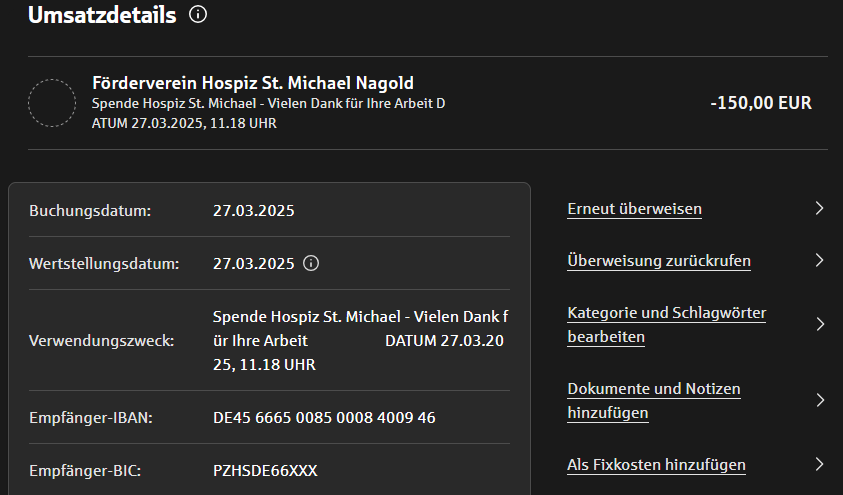Select Überweisung zurückrufen link
This screenshot has width=843, height=495.
click(659, 261)
